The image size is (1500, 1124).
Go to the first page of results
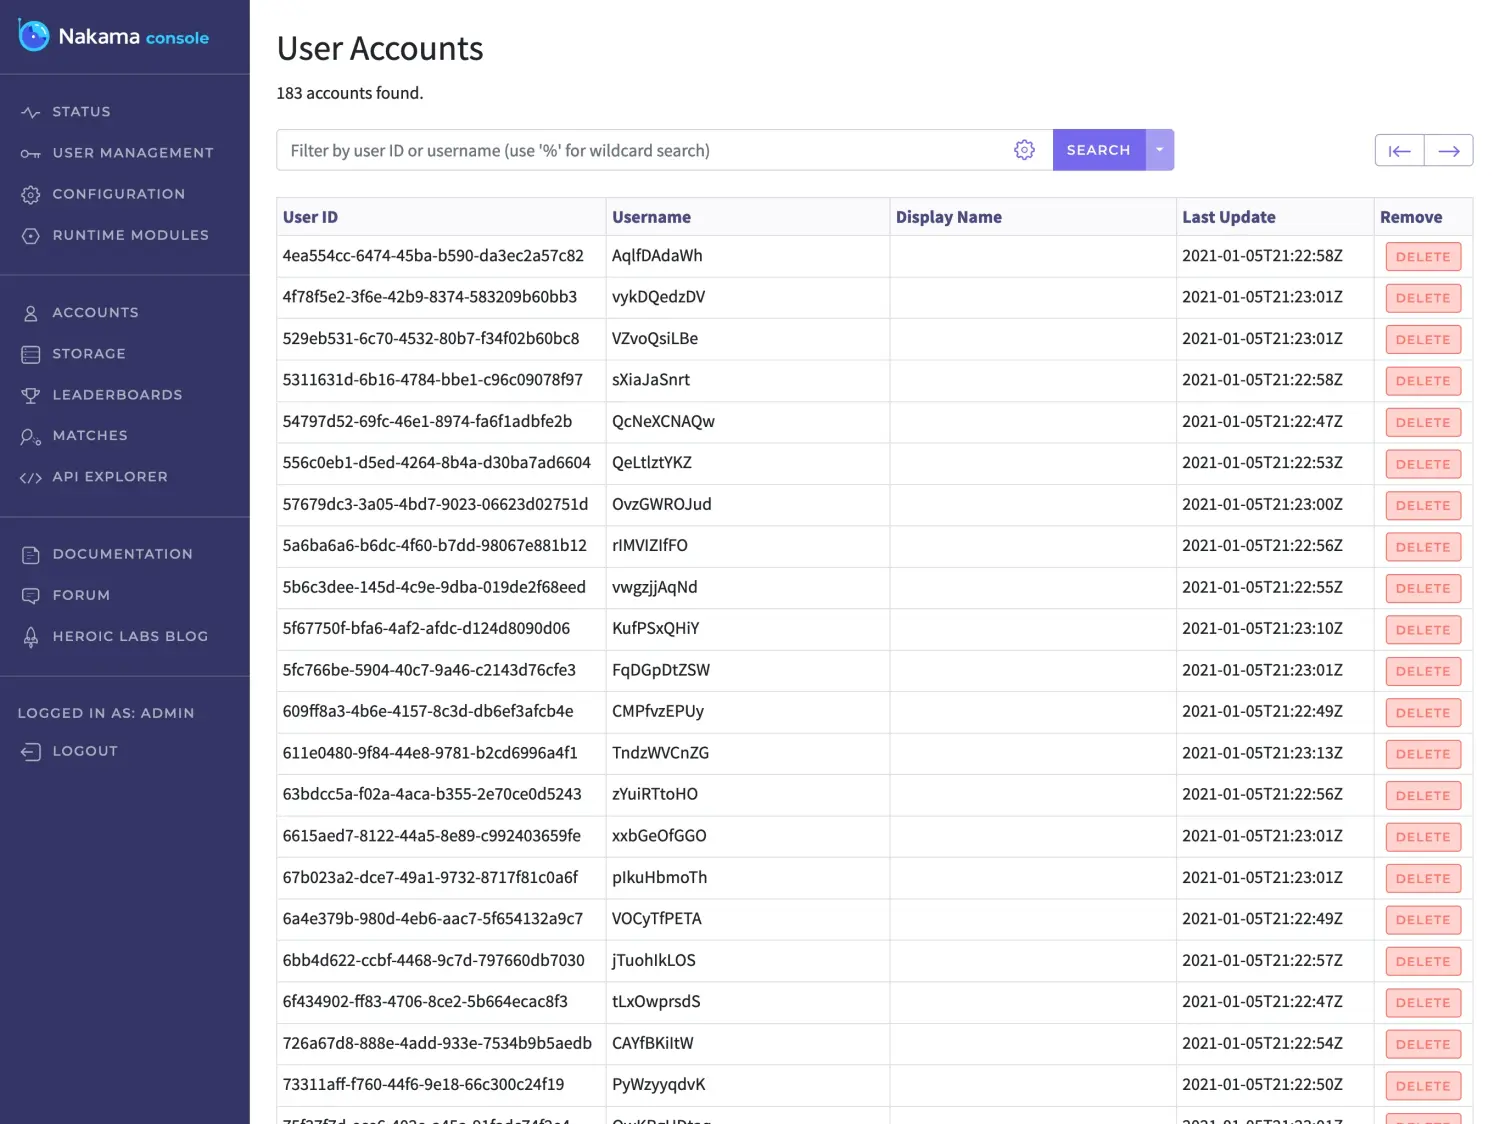tap(1399, 151)
